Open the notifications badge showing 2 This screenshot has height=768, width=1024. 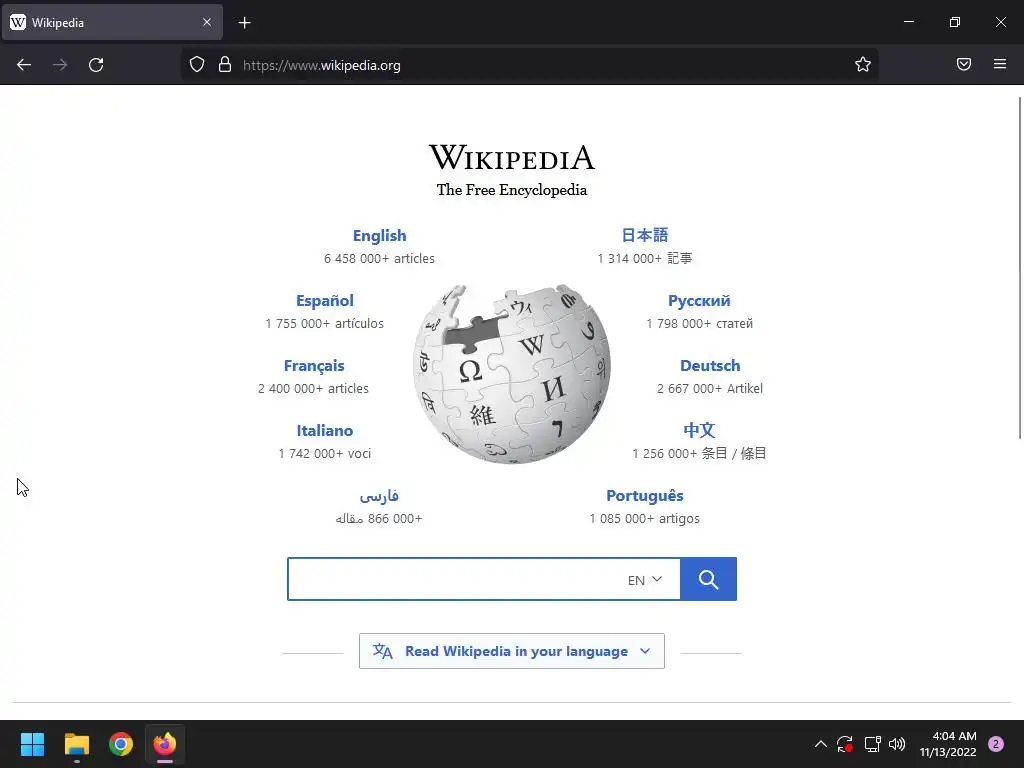(x=996, y=744)
